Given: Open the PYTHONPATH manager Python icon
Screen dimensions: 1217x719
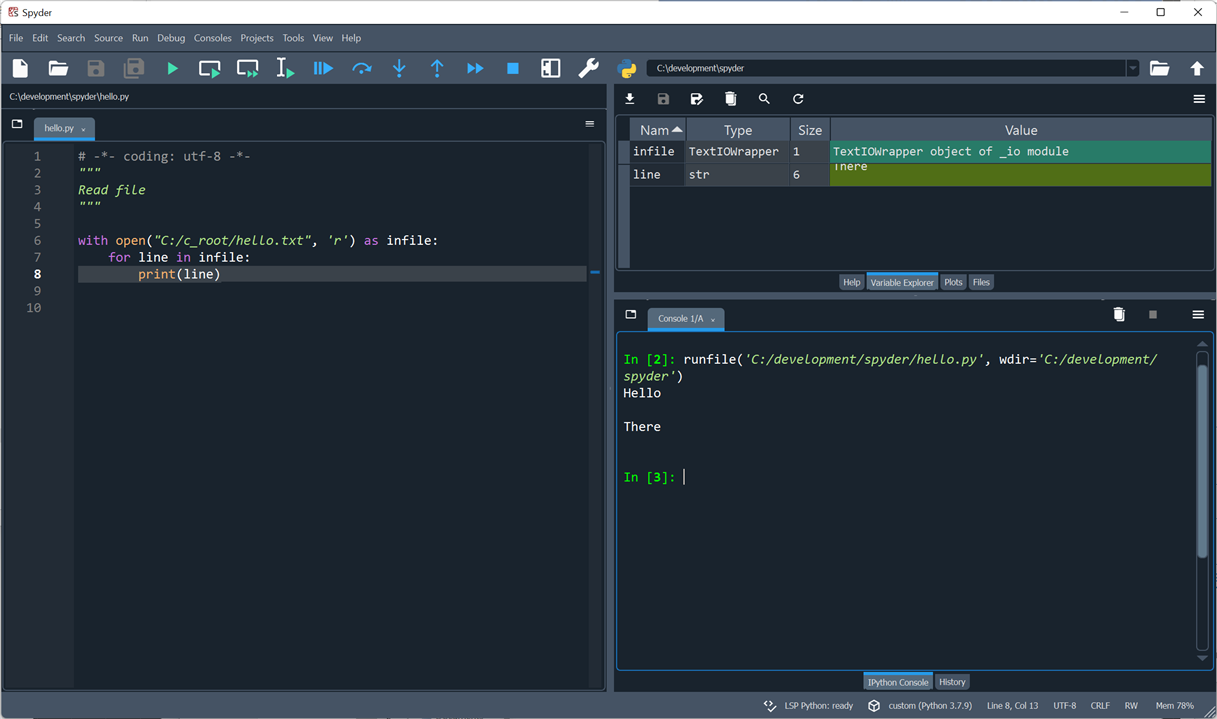Looking at the screenshot, I should pyautogui.click(x=627, y=69).
